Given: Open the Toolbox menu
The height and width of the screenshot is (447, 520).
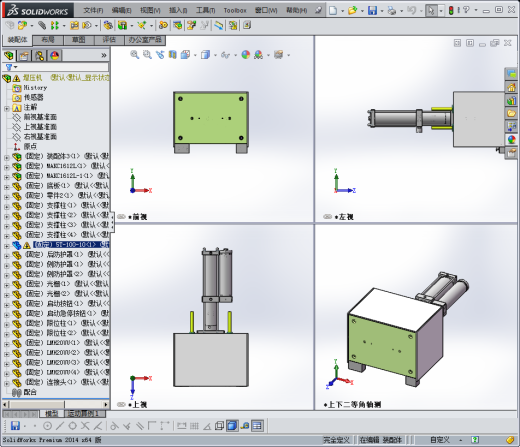Looking at the screenshot, I should coord(235,10).
